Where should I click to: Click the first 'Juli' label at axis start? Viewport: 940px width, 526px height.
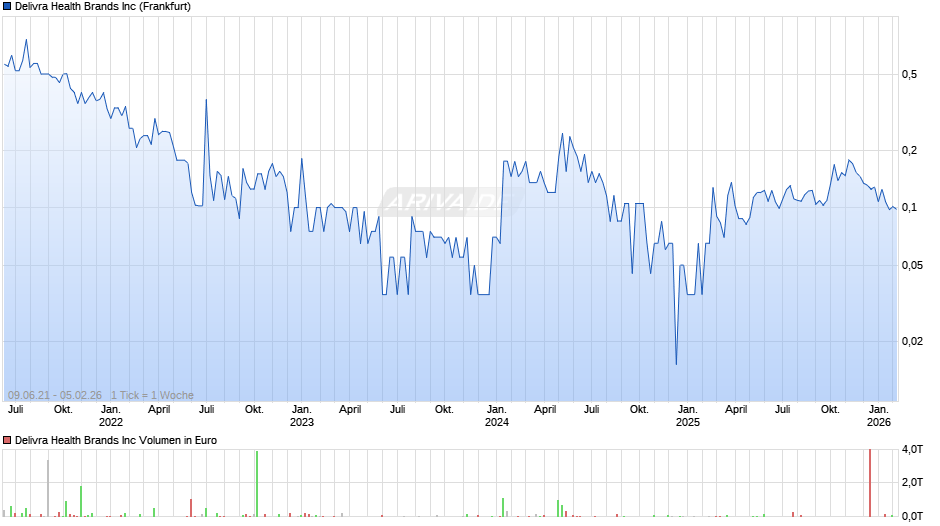click(16, 410)
